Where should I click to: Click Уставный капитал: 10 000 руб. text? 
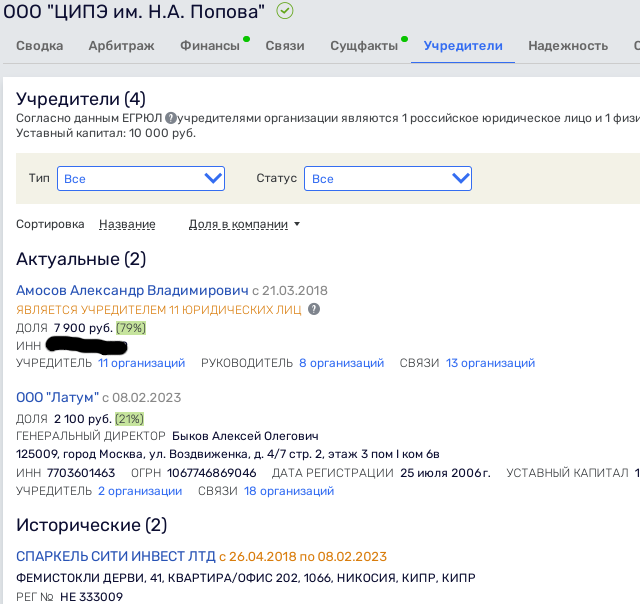106,133
